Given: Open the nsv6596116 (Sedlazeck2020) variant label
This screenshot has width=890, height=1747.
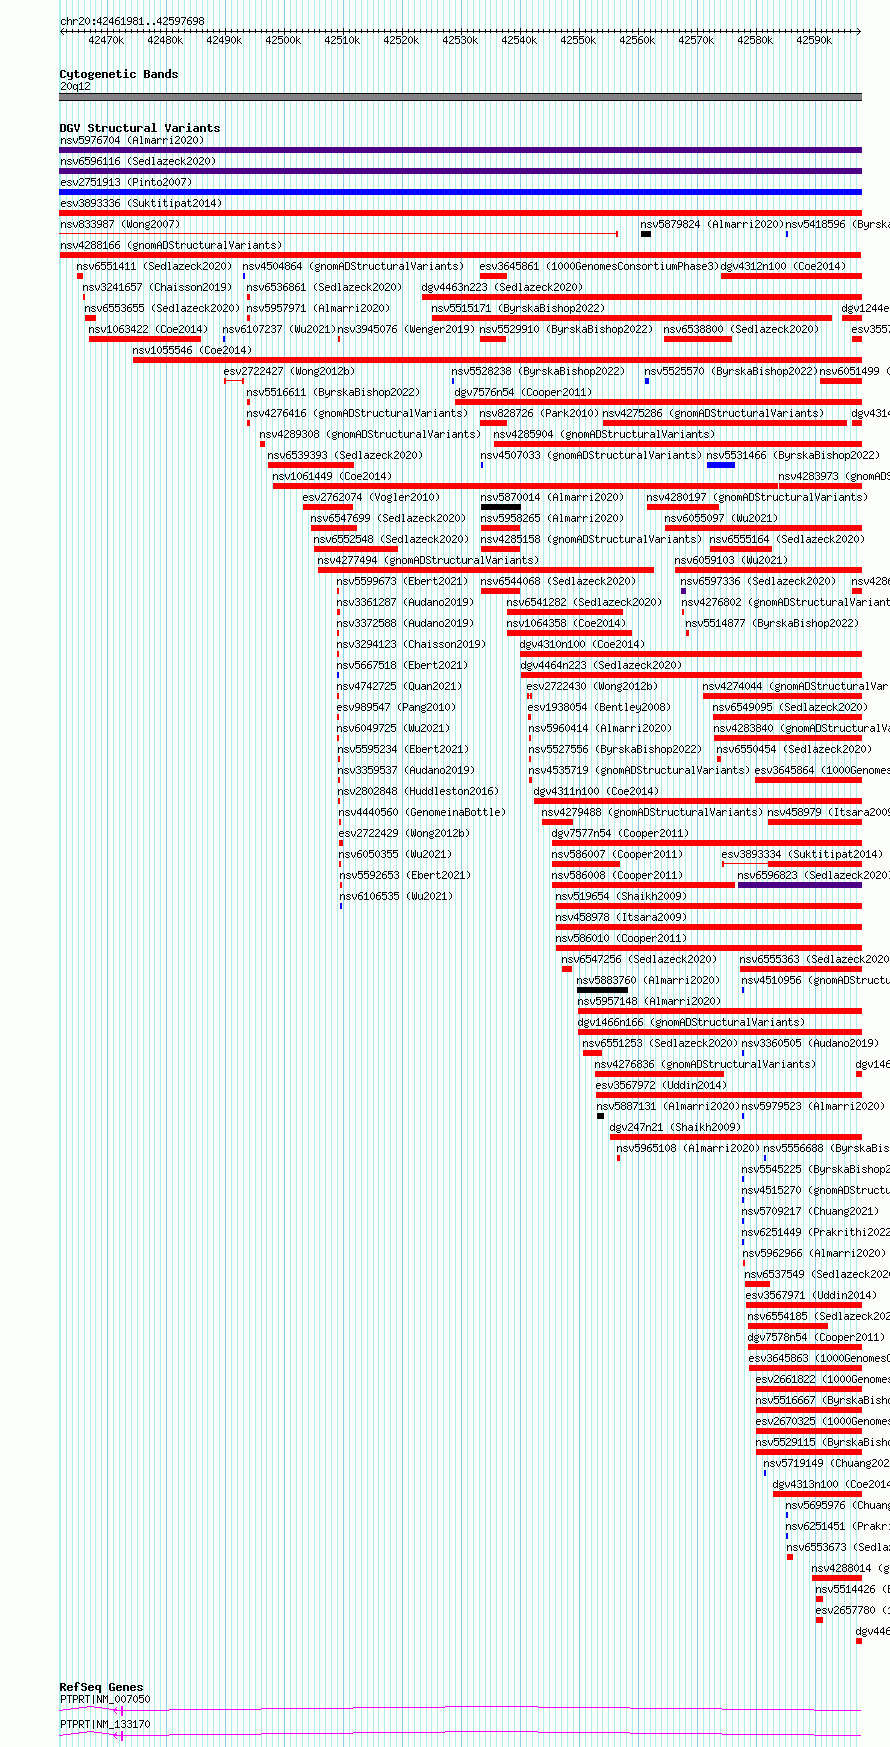Looking at the screenshot, I should click(137, 161).
